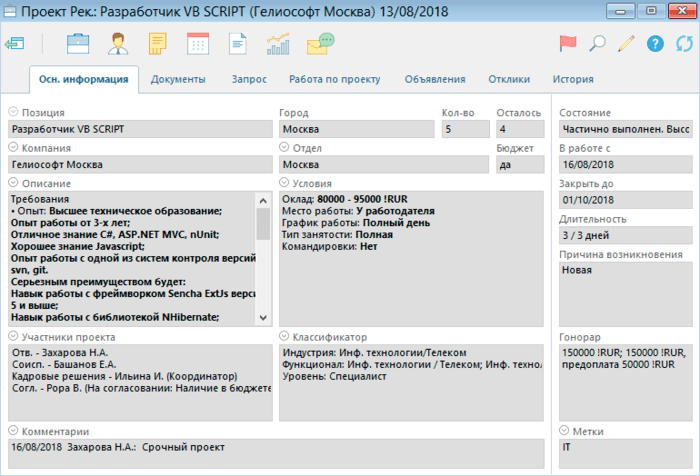Expand the Отдел section chevron
This screenshot has height=476, width=700.
coord(284,146)
